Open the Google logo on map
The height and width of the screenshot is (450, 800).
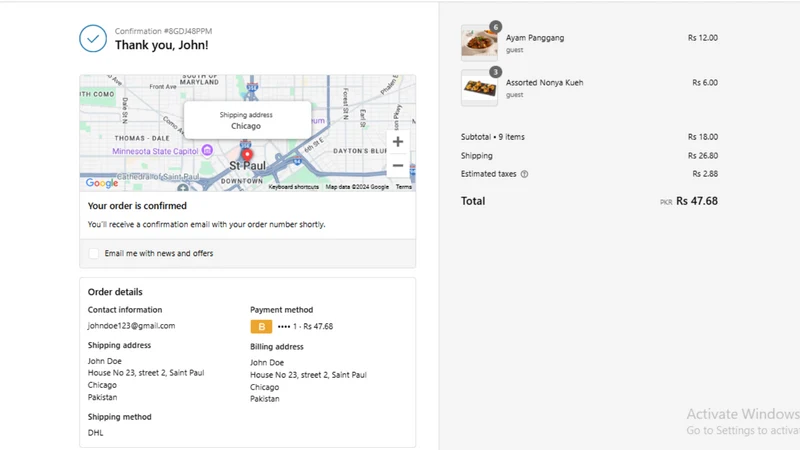[x=102, y=183]
